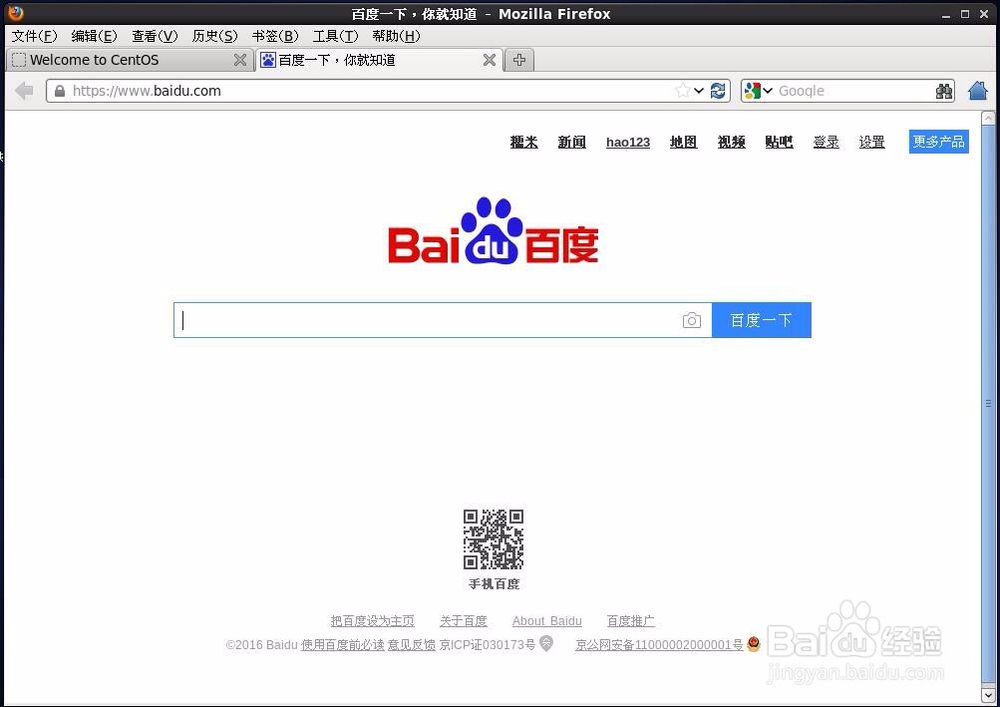Click the 手机百度 QR code
Screen dimensions: 1000x707
click(x=494, y=540)
